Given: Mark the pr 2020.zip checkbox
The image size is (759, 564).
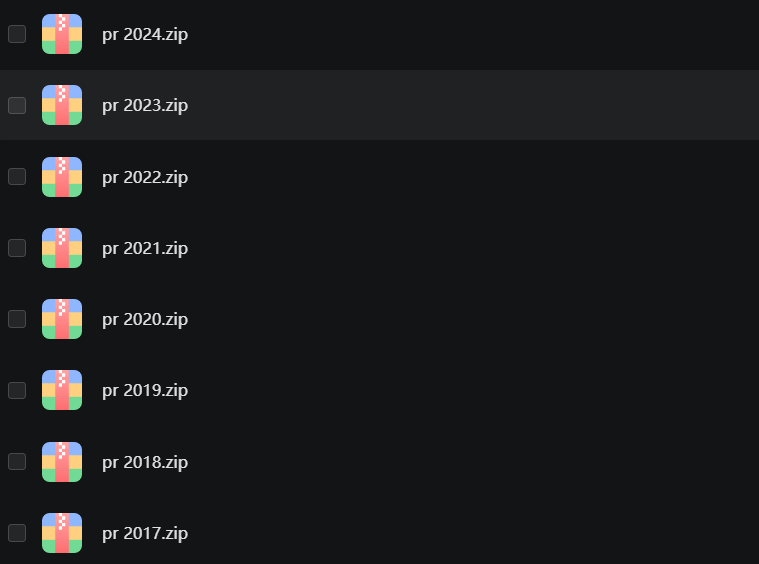Looking at the screenshot, I should [17, 319].
